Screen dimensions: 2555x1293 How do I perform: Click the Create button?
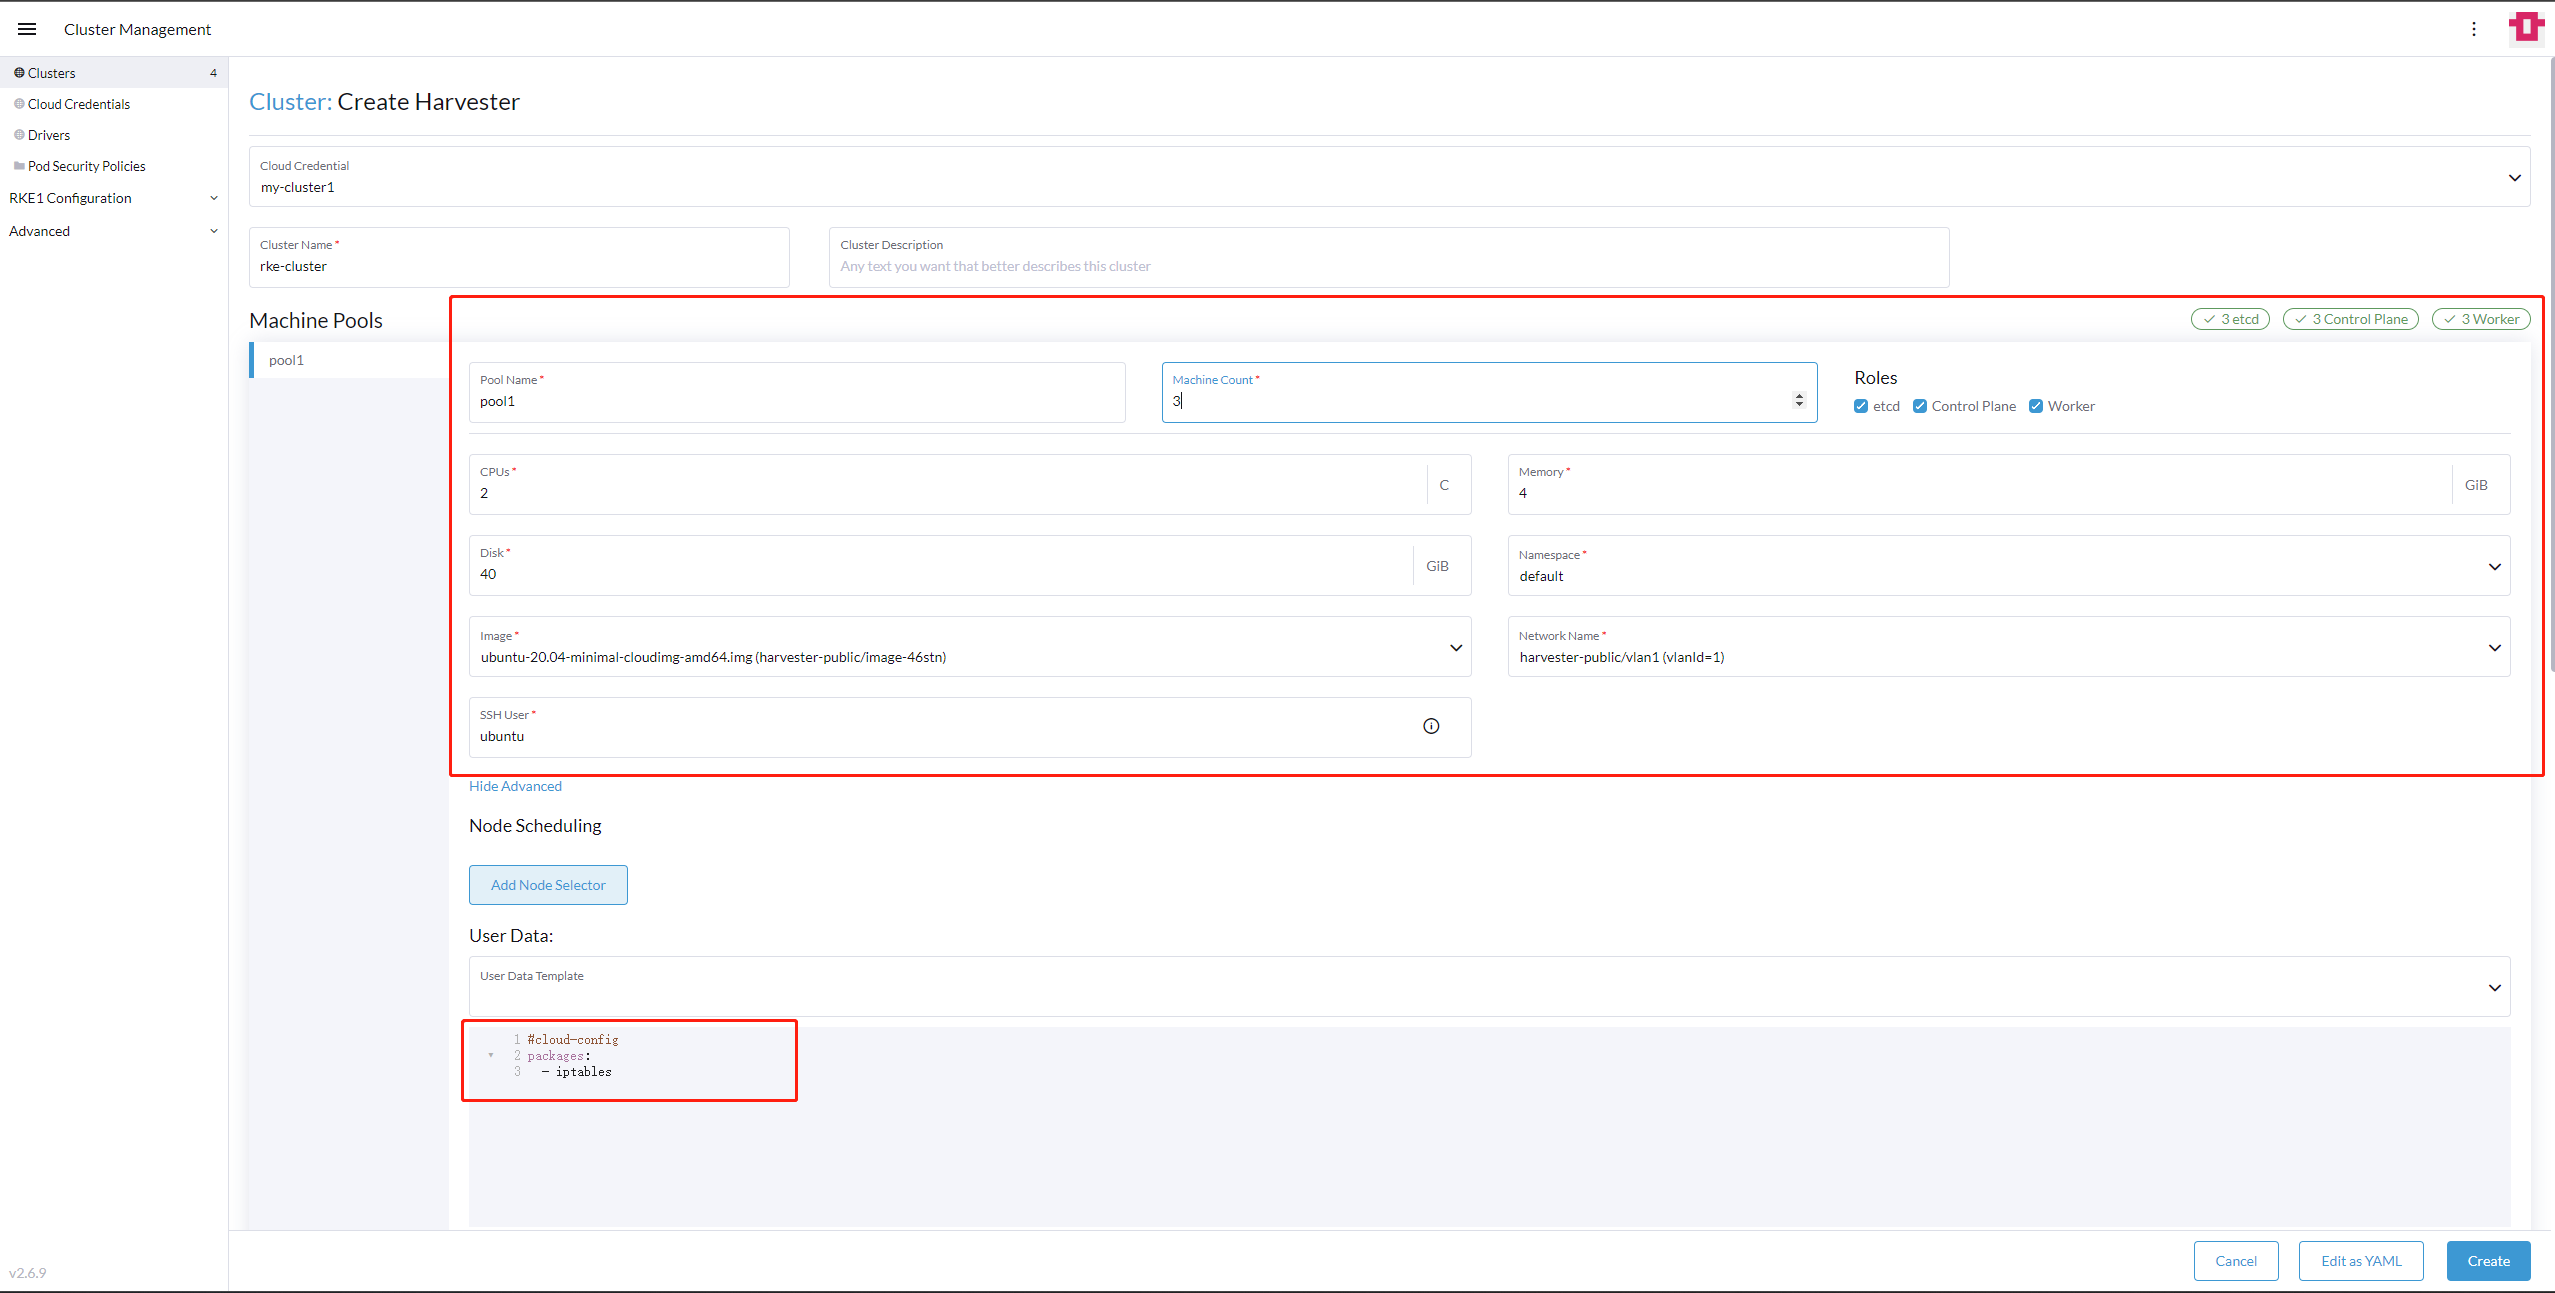(2488, 1261)
